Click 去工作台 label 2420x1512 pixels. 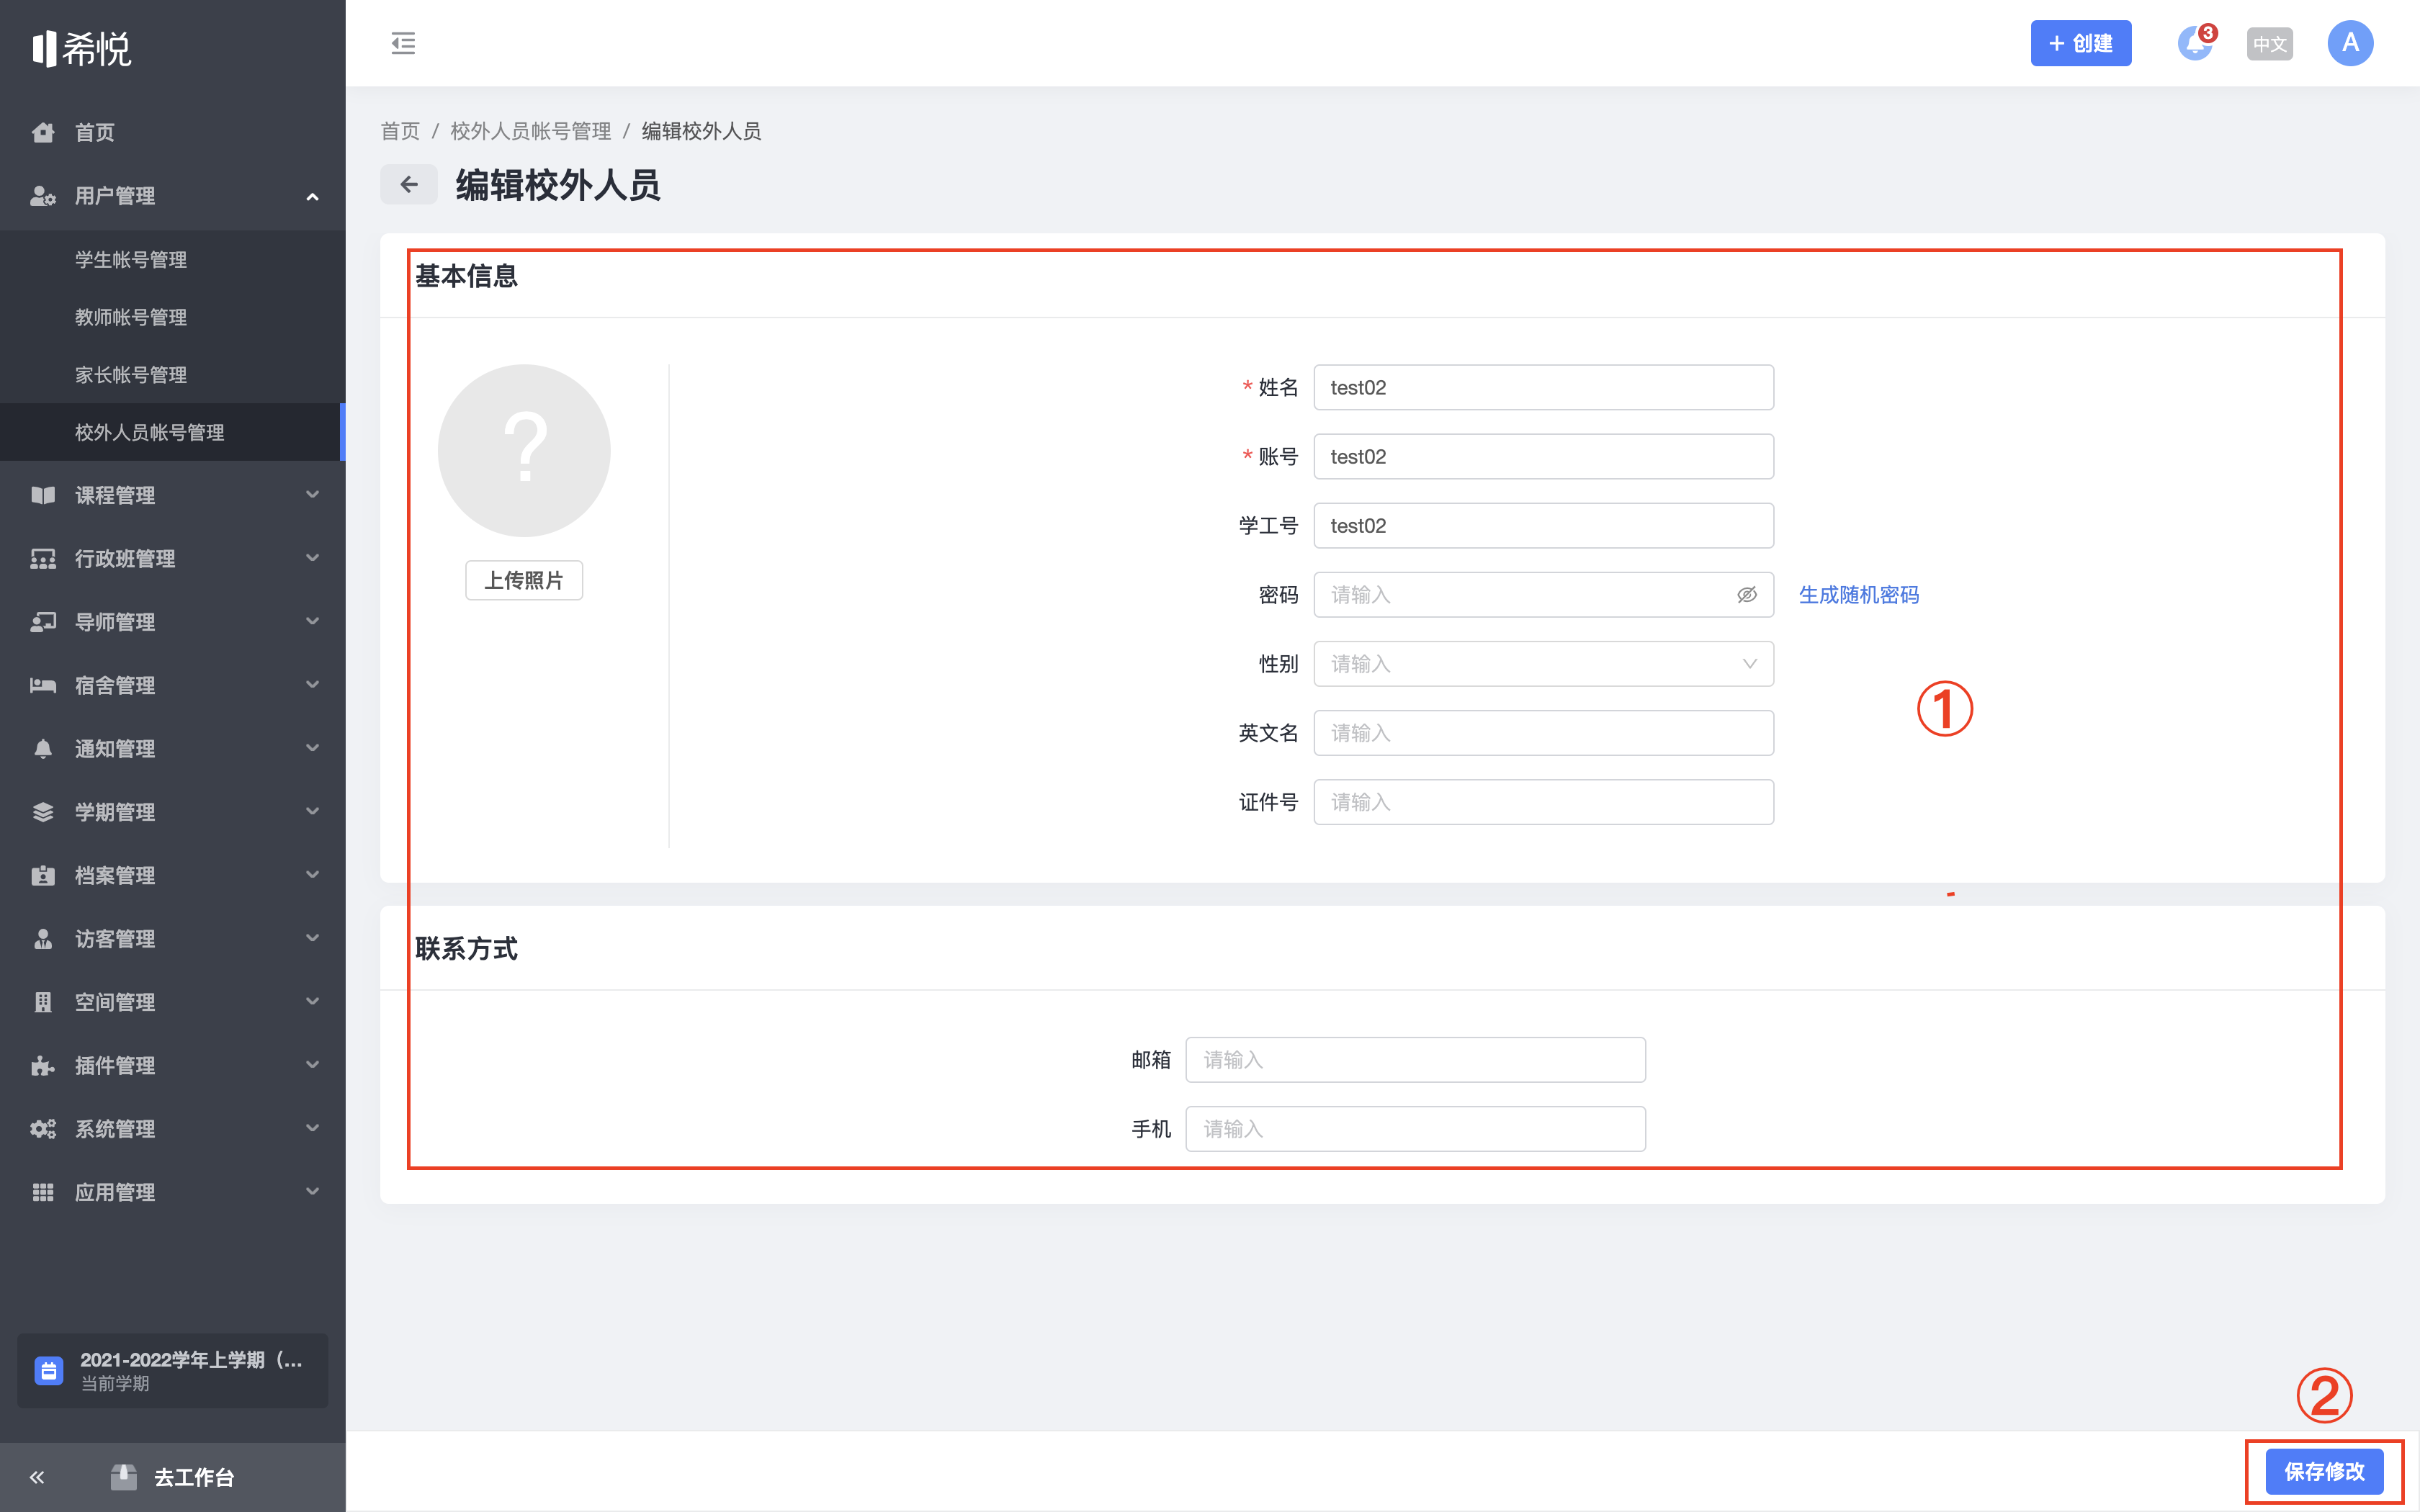[194, 1477]
